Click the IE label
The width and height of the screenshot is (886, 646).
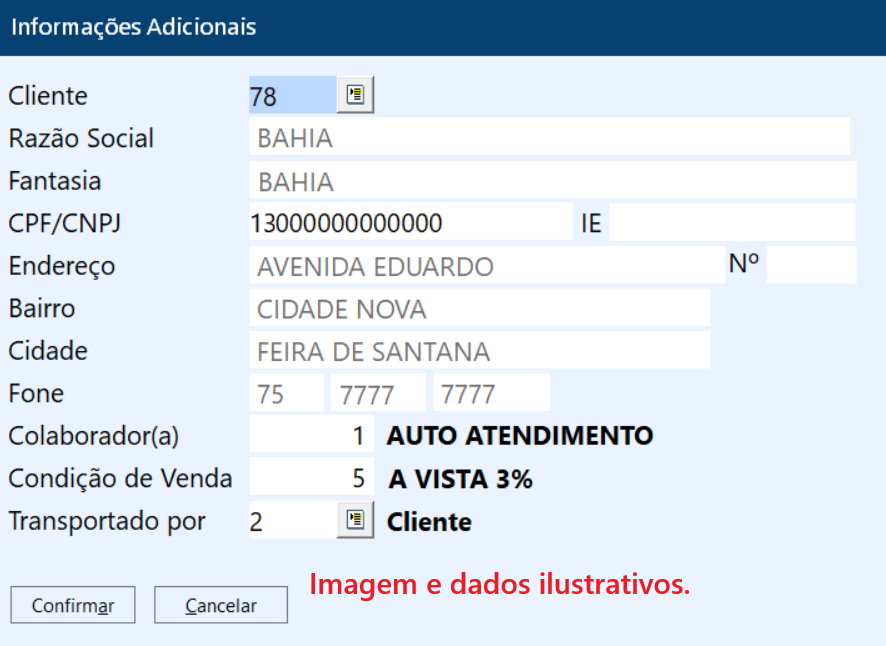591,223
